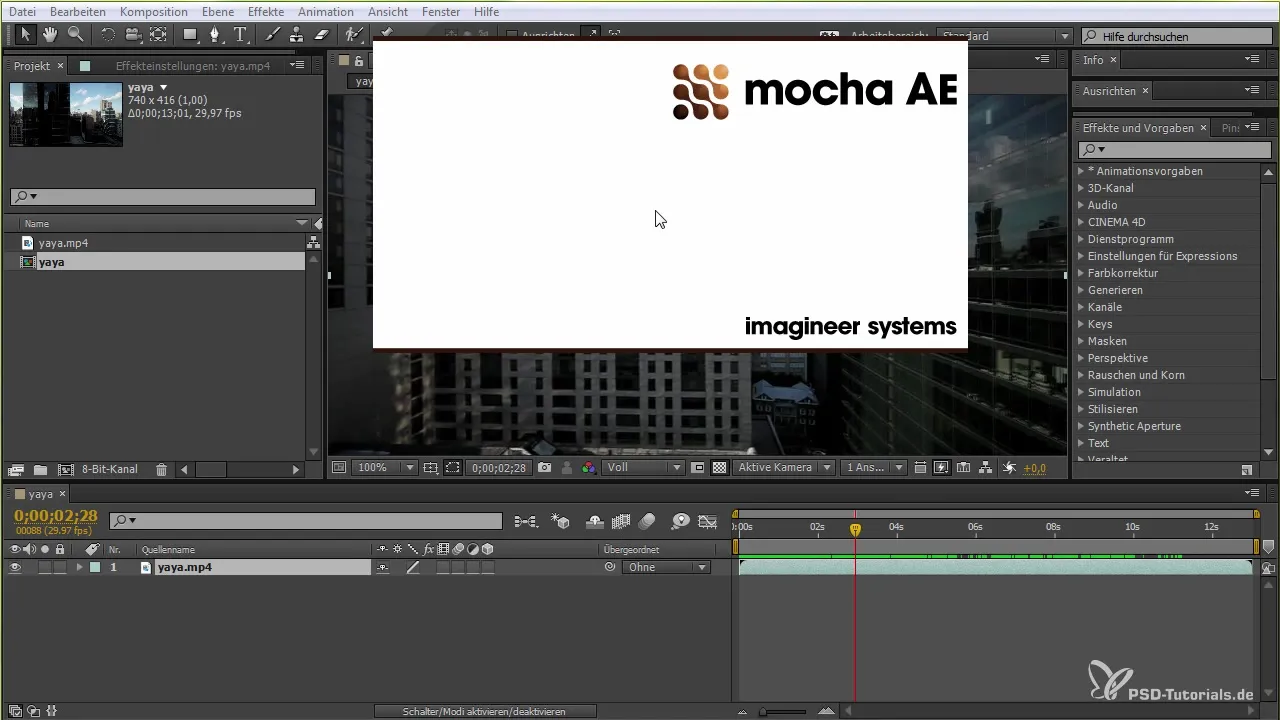The width and height of the screenshot is (1280, 720).
Task: Toggle the transparency grid
Action: [x=719, y=467]
